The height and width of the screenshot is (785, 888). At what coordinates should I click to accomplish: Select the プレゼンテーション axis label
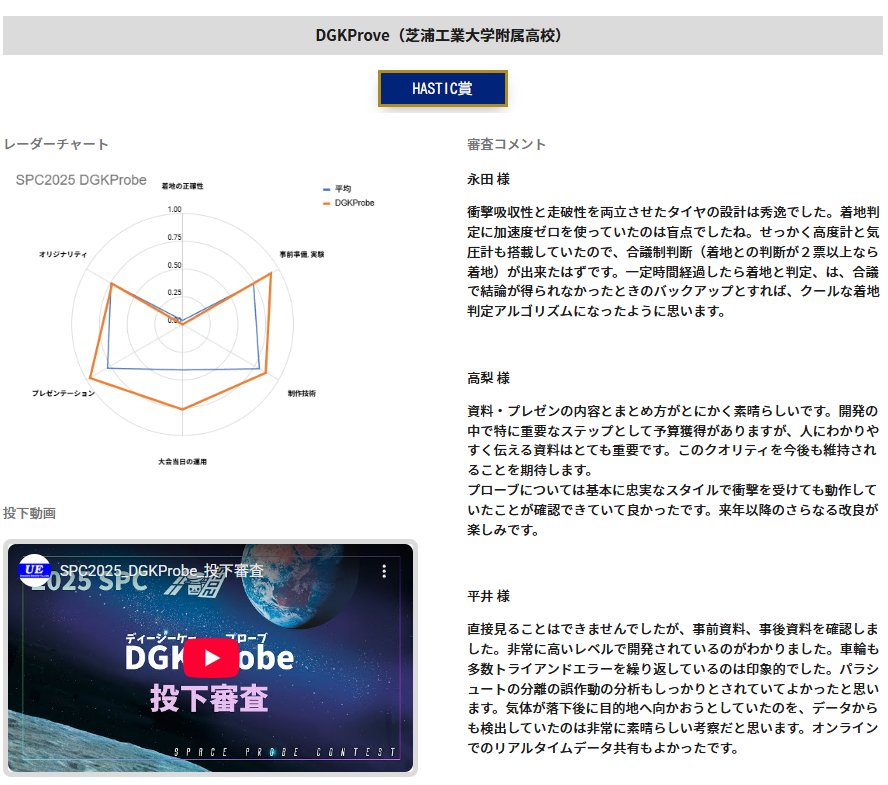[64, 393]
